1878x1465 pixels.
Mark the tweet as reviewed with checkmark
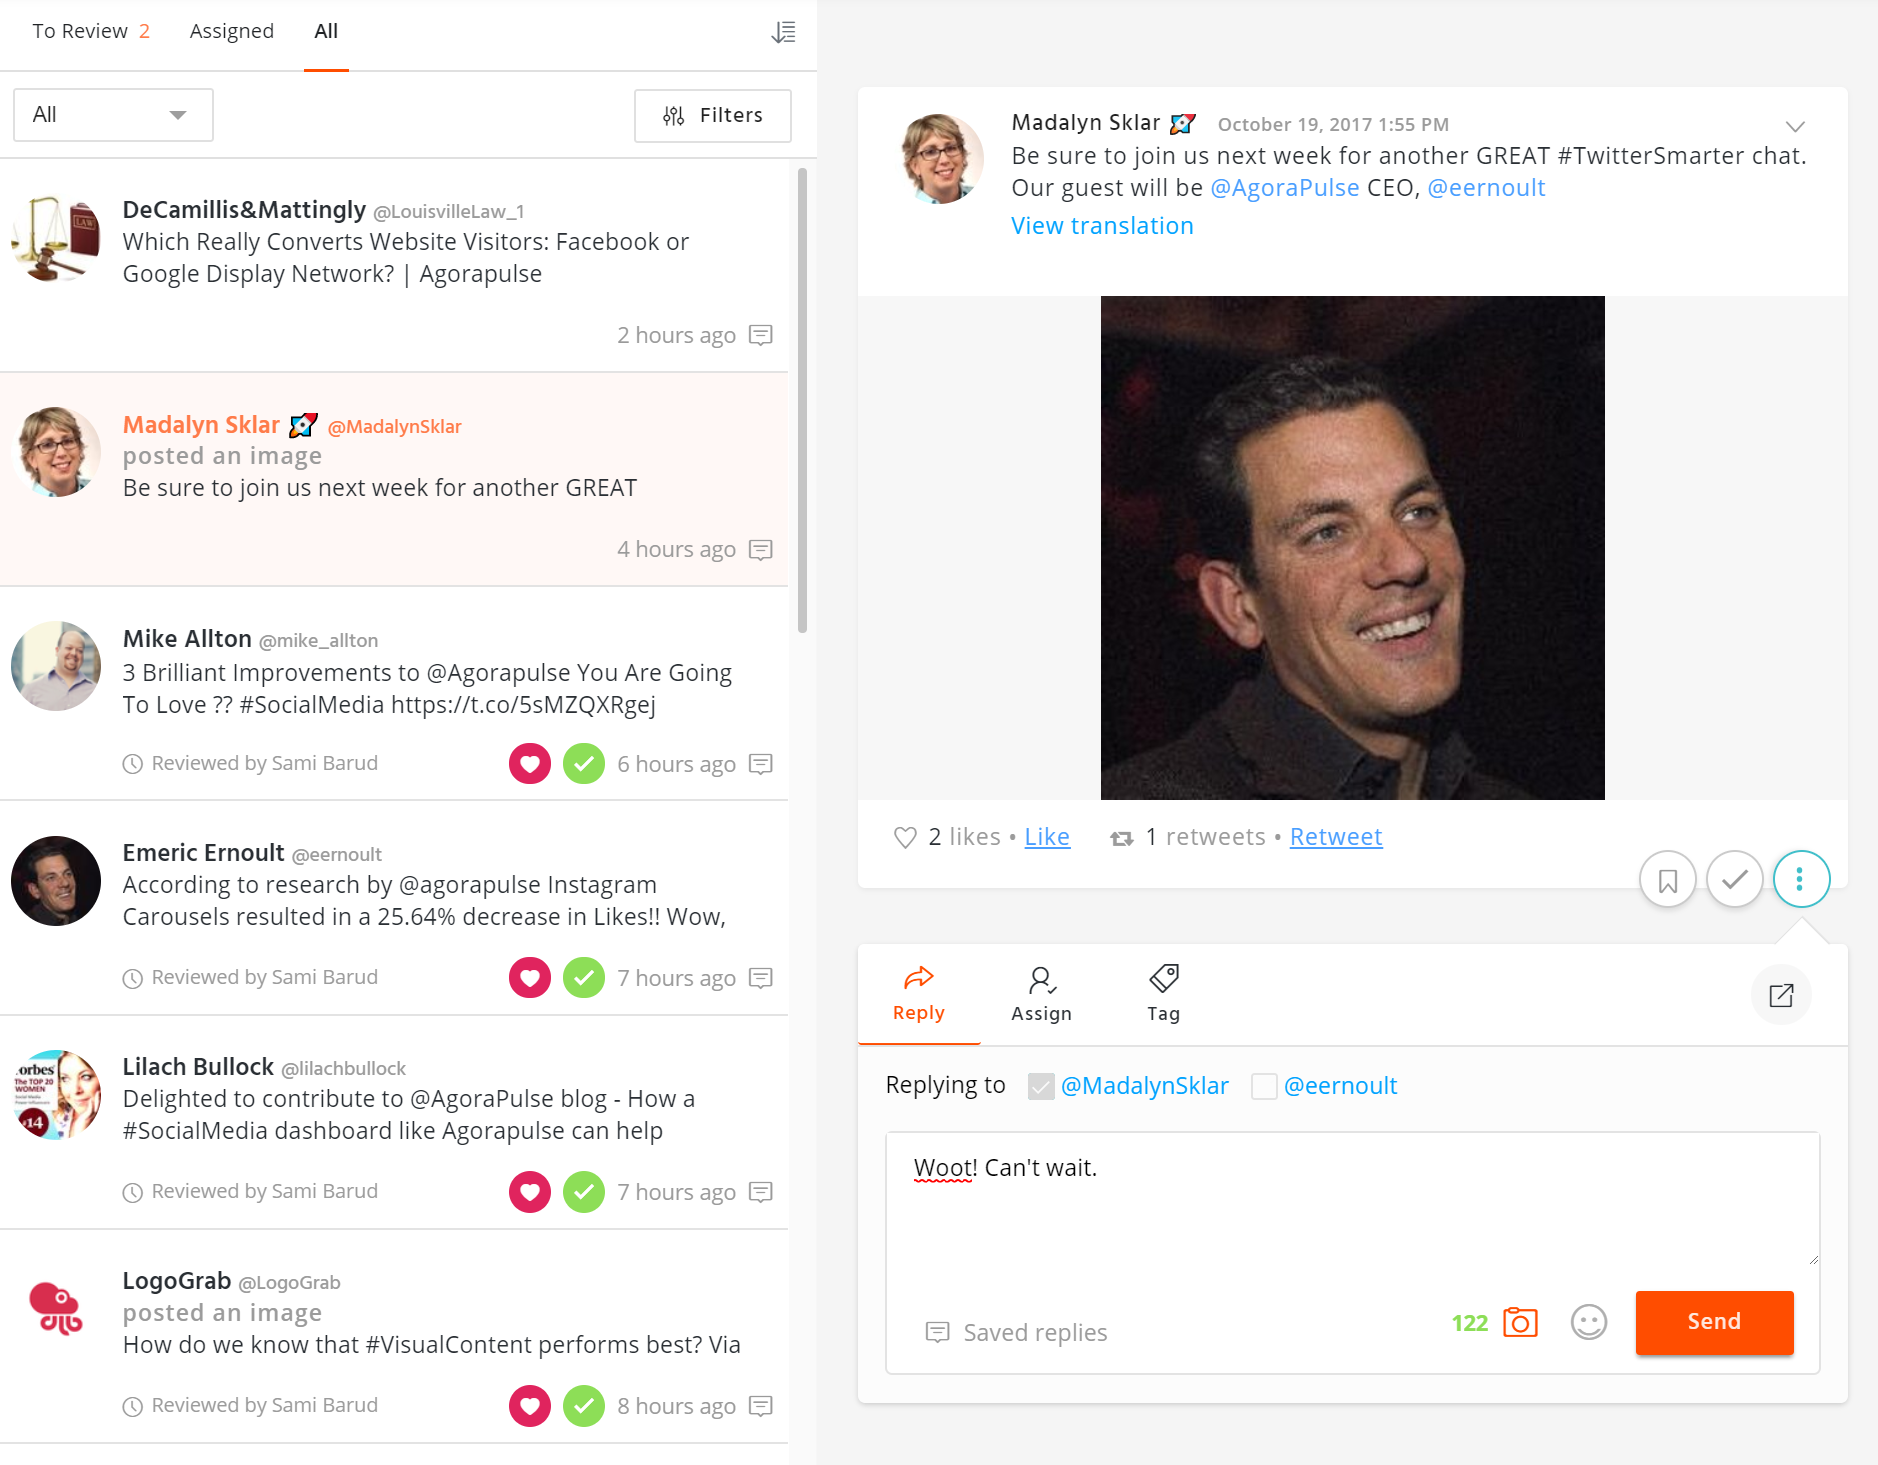tap(1735, 880)
